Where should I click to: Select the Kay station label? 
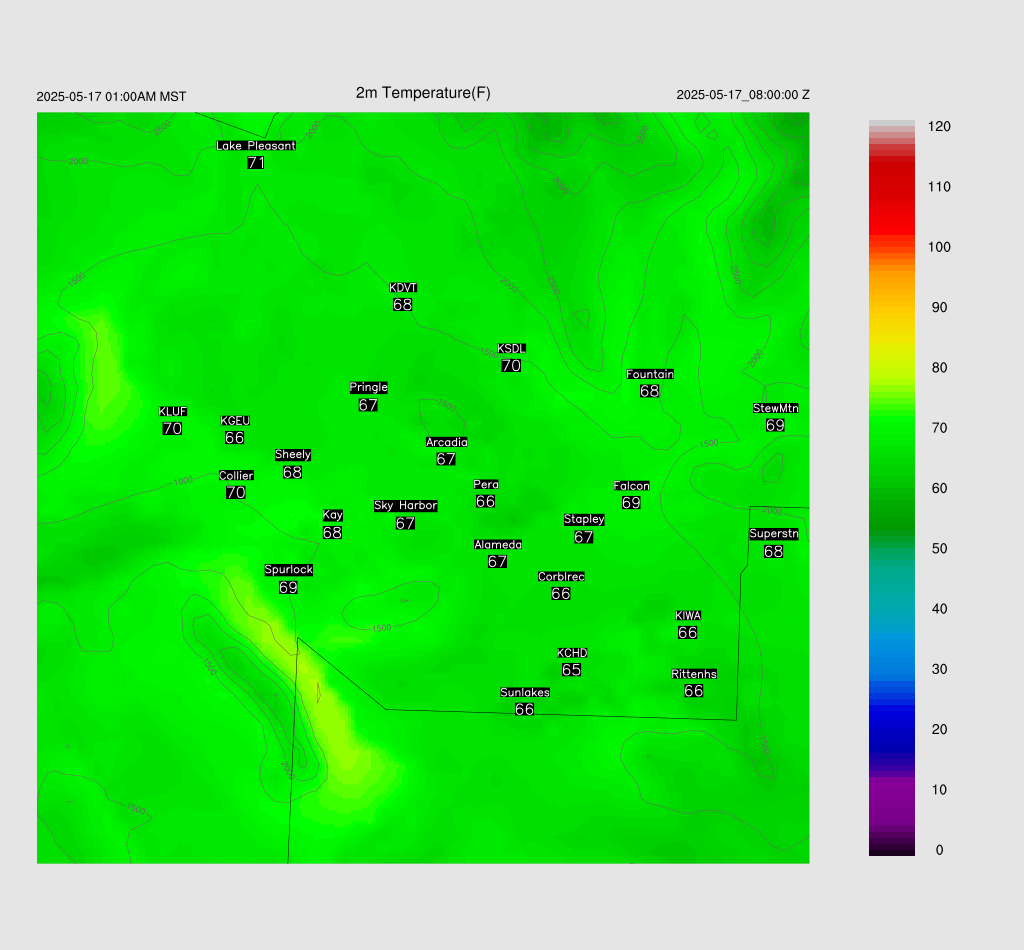332,515
